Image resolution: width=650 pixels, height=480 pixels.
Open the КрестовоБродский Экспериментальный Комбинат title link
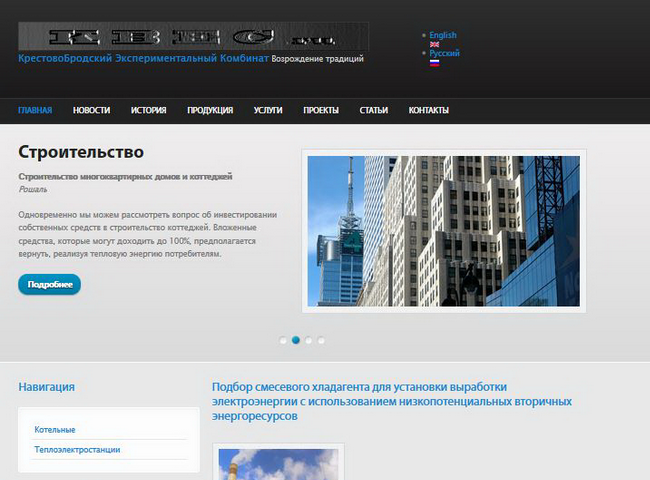tap(143, 58)
